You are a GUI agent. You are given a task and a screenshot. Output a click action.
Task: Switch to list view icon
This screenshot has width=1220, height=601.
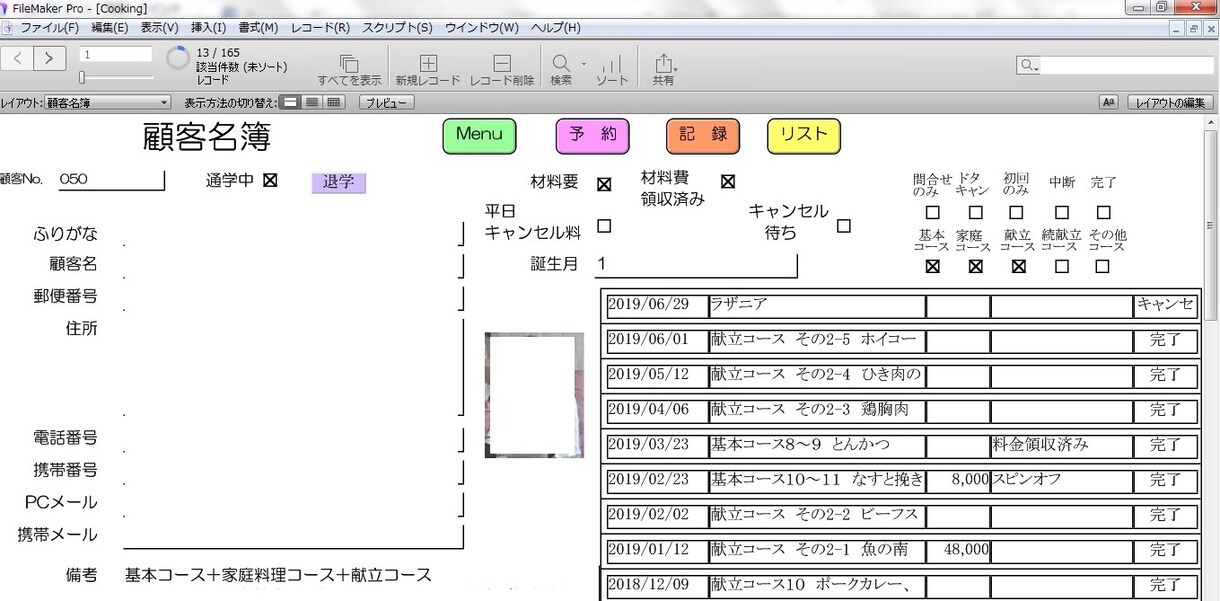312,102
